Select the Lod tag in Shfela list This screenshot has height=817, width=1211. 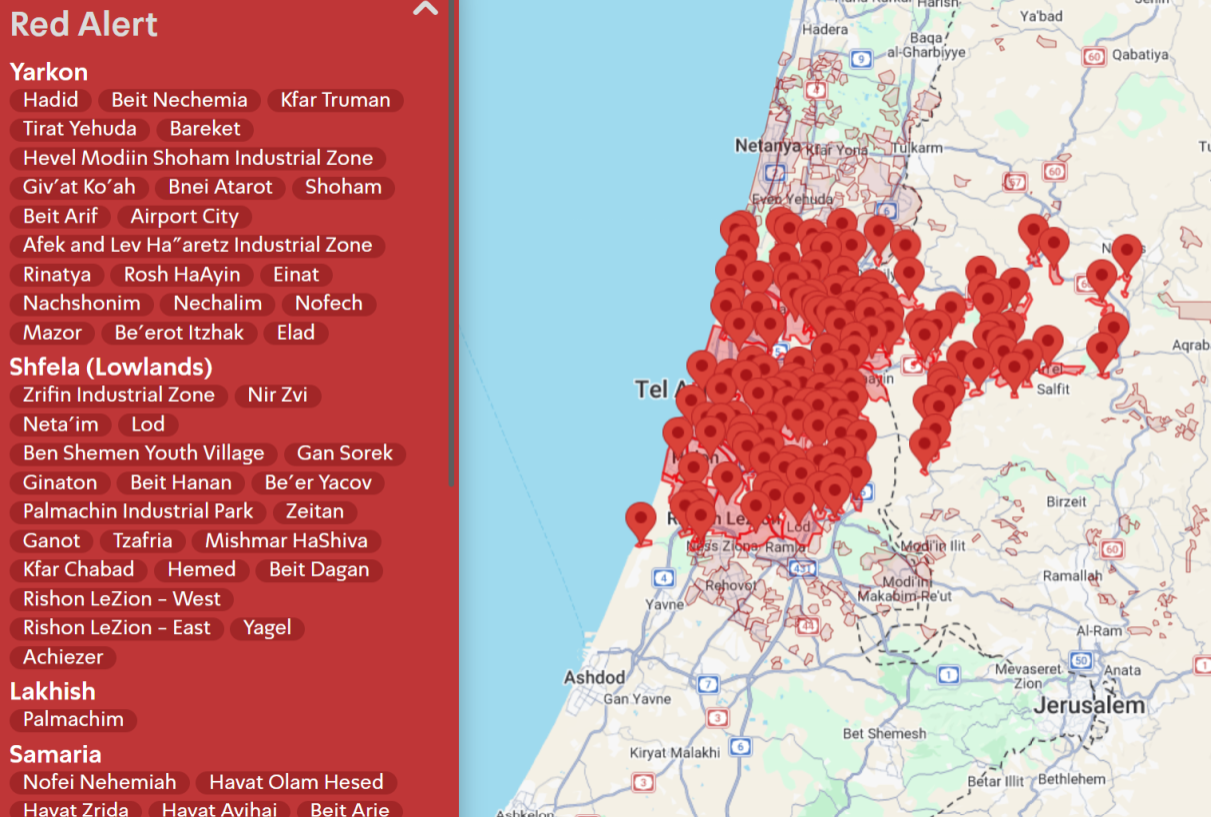point(148,424)
